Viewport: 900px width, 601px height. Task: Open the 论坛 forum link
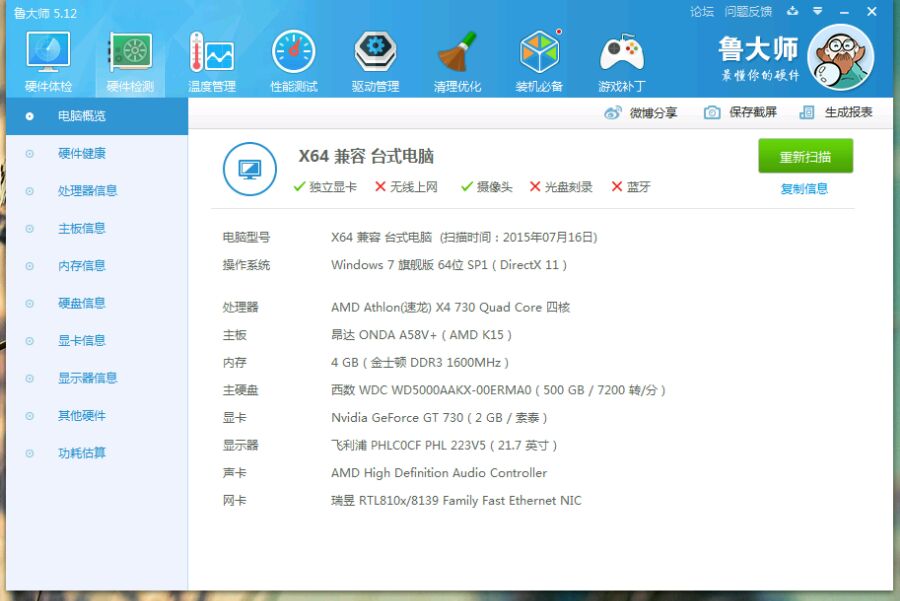coord(701,11)
